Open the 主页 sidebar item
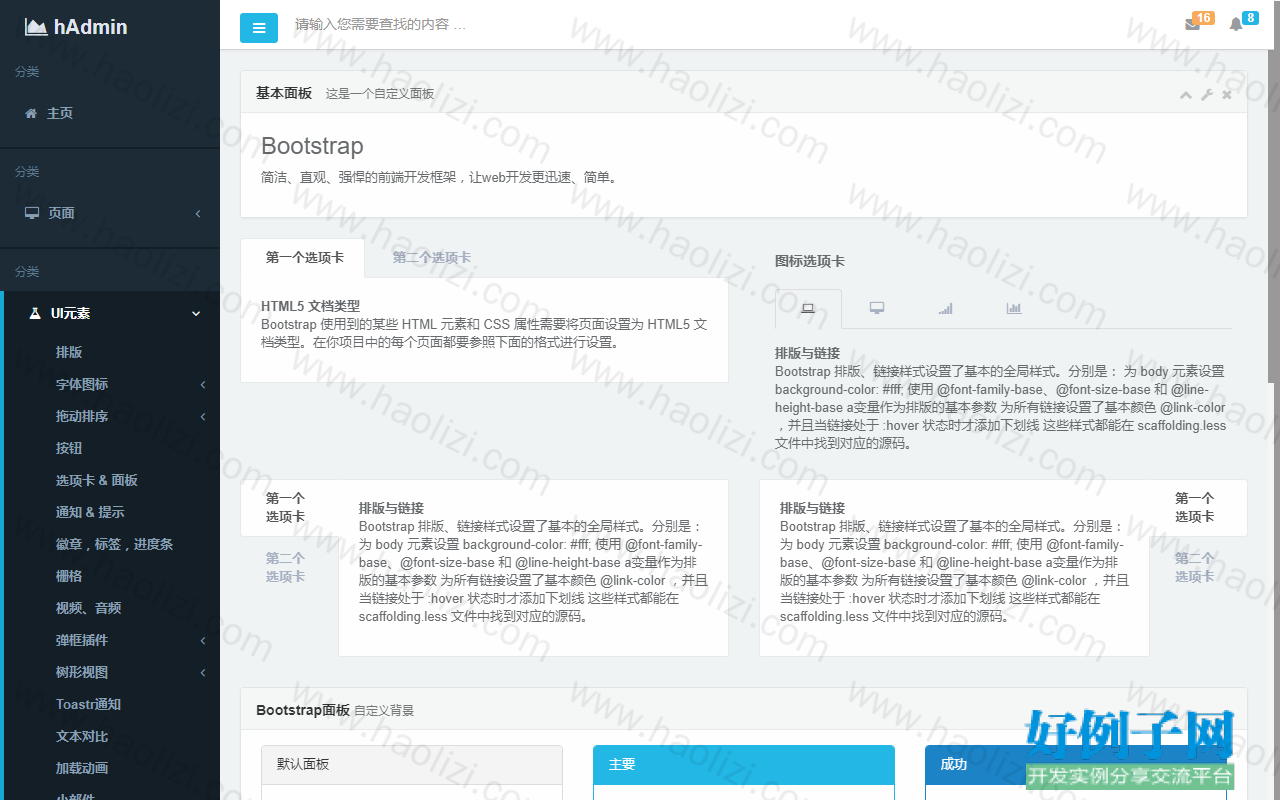This screenshot has height=800, width=1280. click(x=110, y=113)
